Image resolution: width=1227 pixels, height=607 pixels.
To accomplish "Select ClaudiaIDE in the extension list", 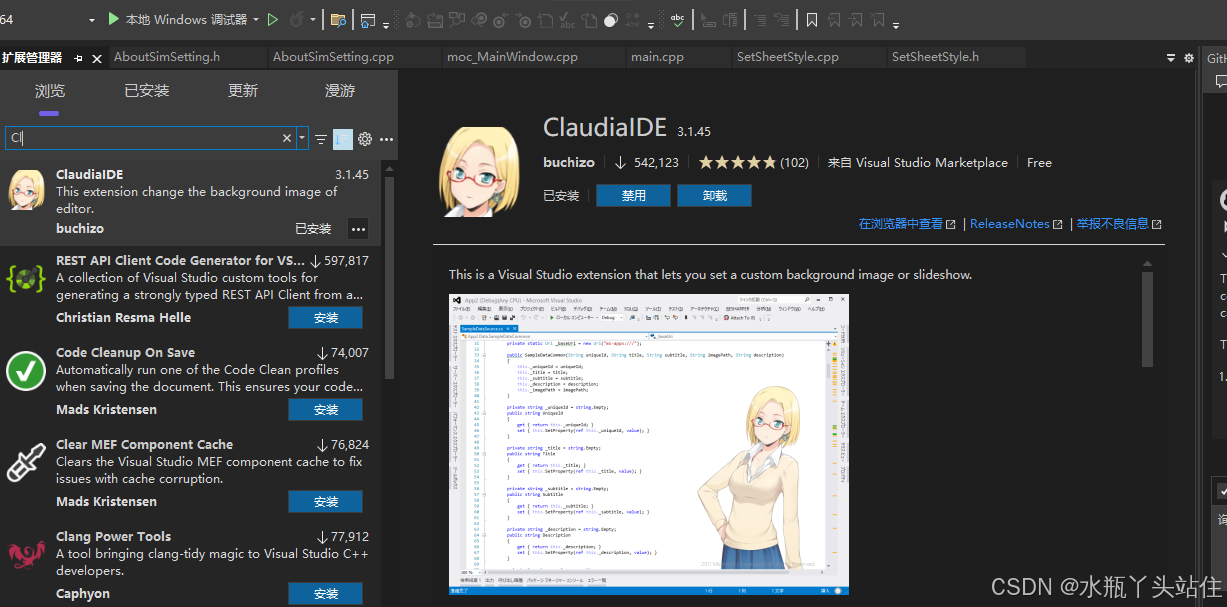I will click(190, 202).
